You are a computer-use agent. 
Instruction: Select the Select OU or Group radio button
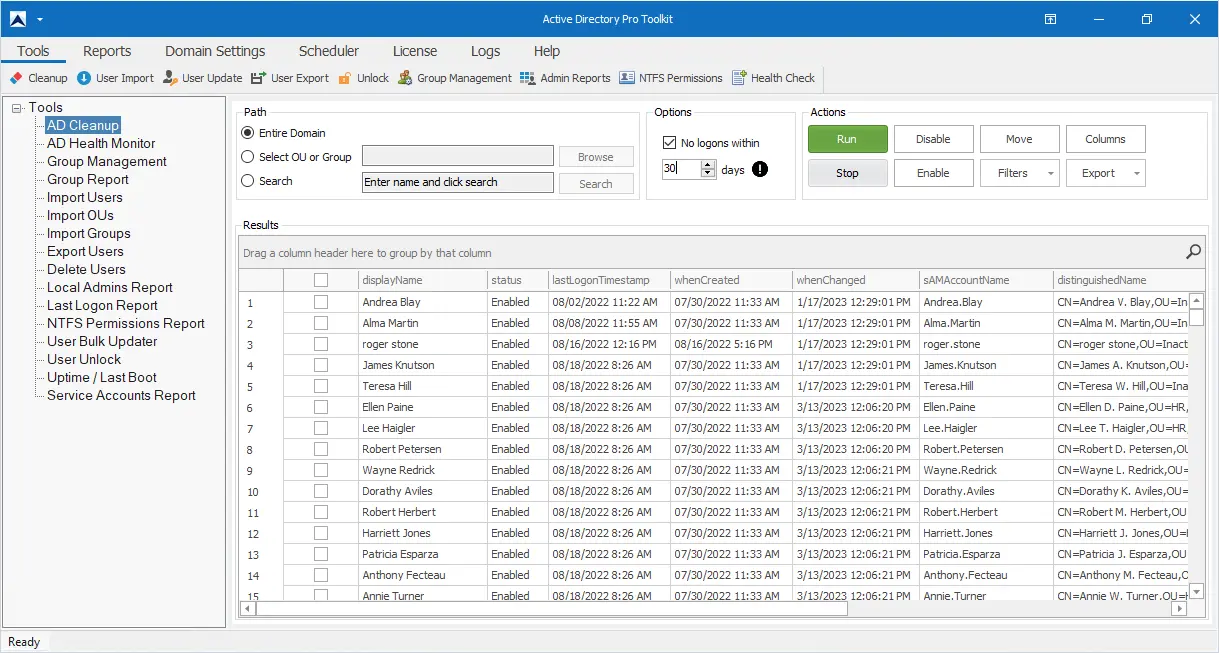click(x=248, y=156)
